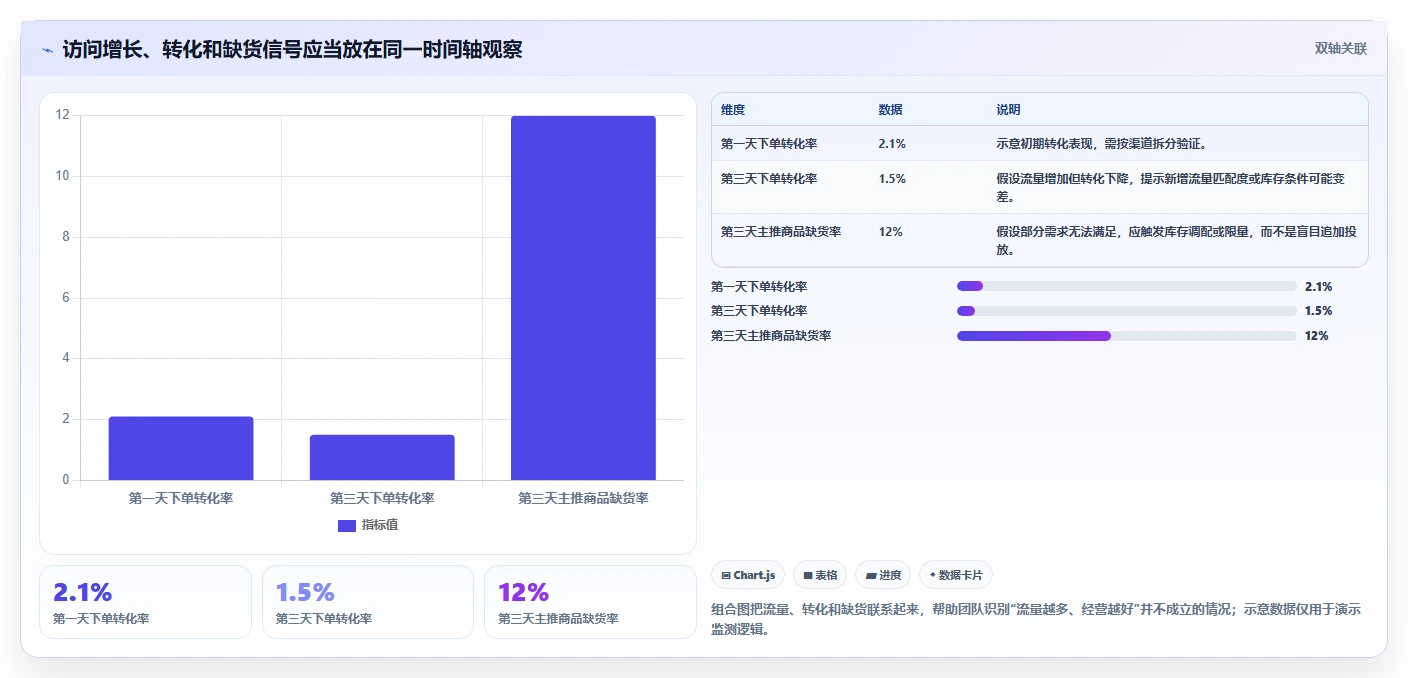The image size is (1408, 678).
Task: Click x-axis label 第一天下单转化率
Action: 181,498
